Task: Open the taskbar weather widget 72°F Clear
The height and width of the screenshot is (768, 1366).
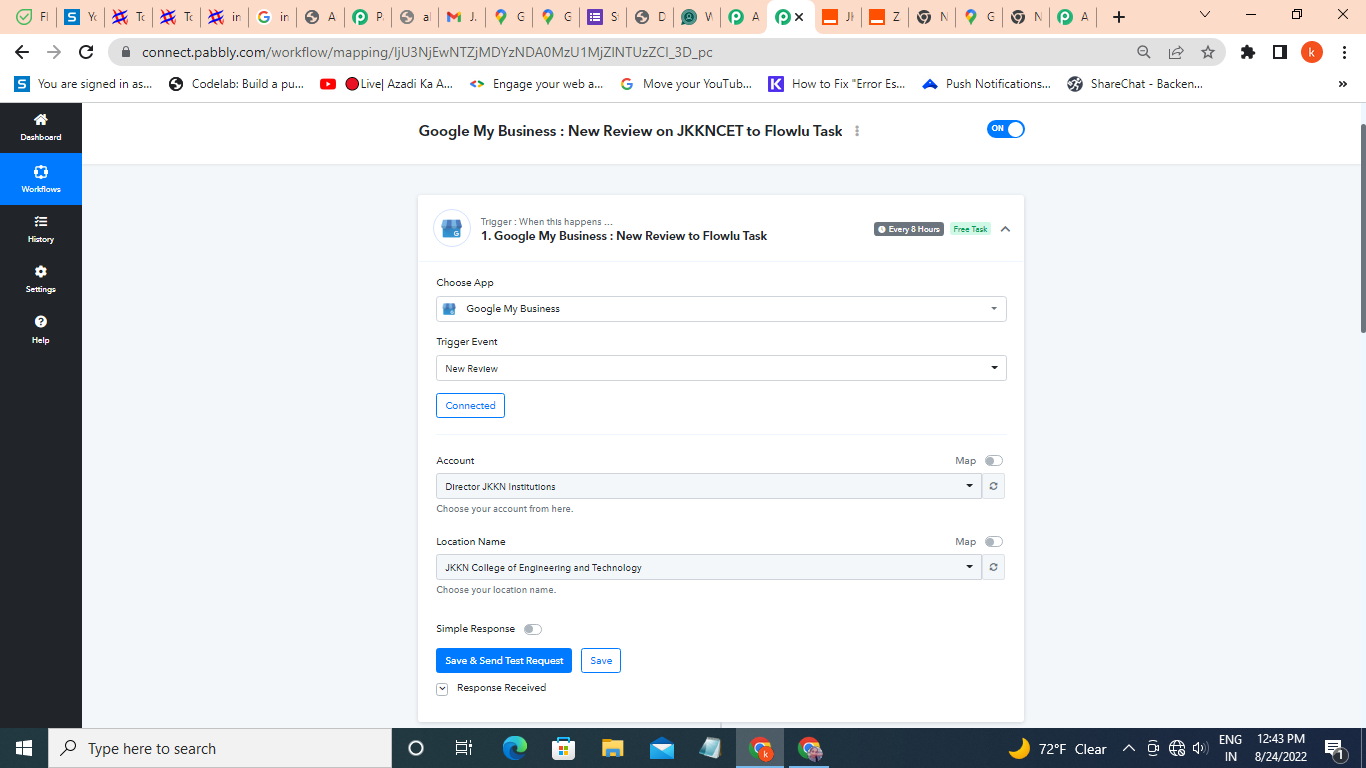Action: tap(1057, 748)
